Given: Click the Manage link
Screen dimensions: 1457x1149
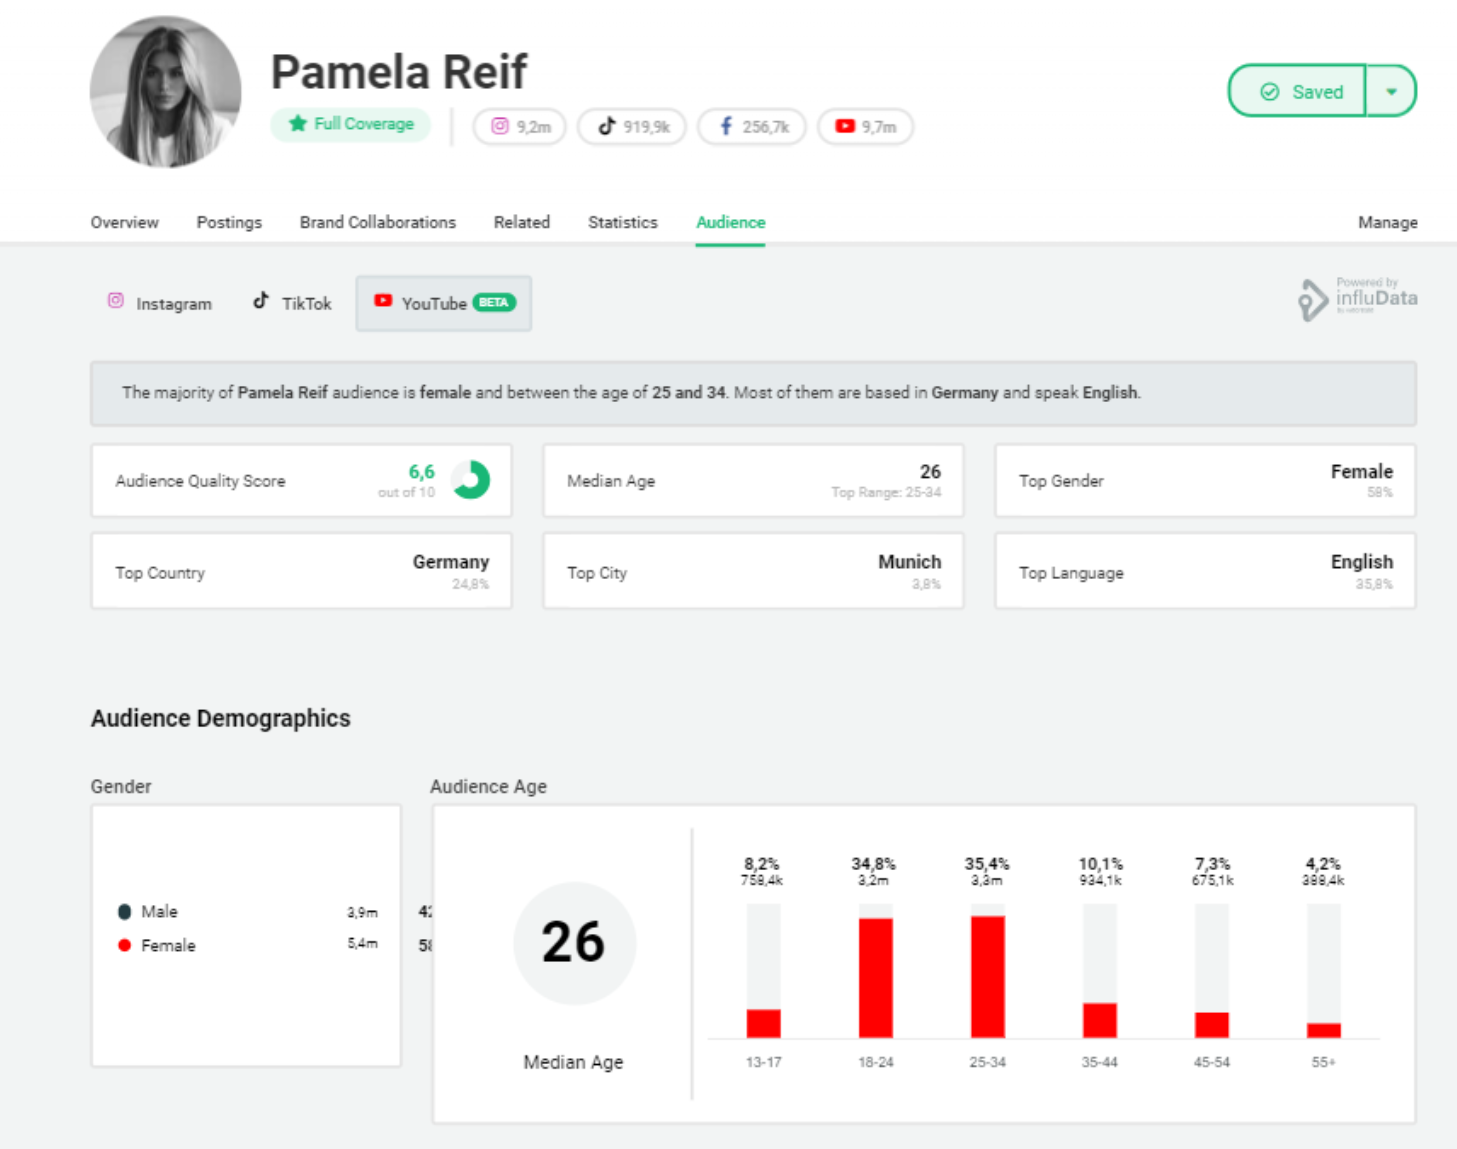Looking at the screenshot, I should pos(1388,222).
